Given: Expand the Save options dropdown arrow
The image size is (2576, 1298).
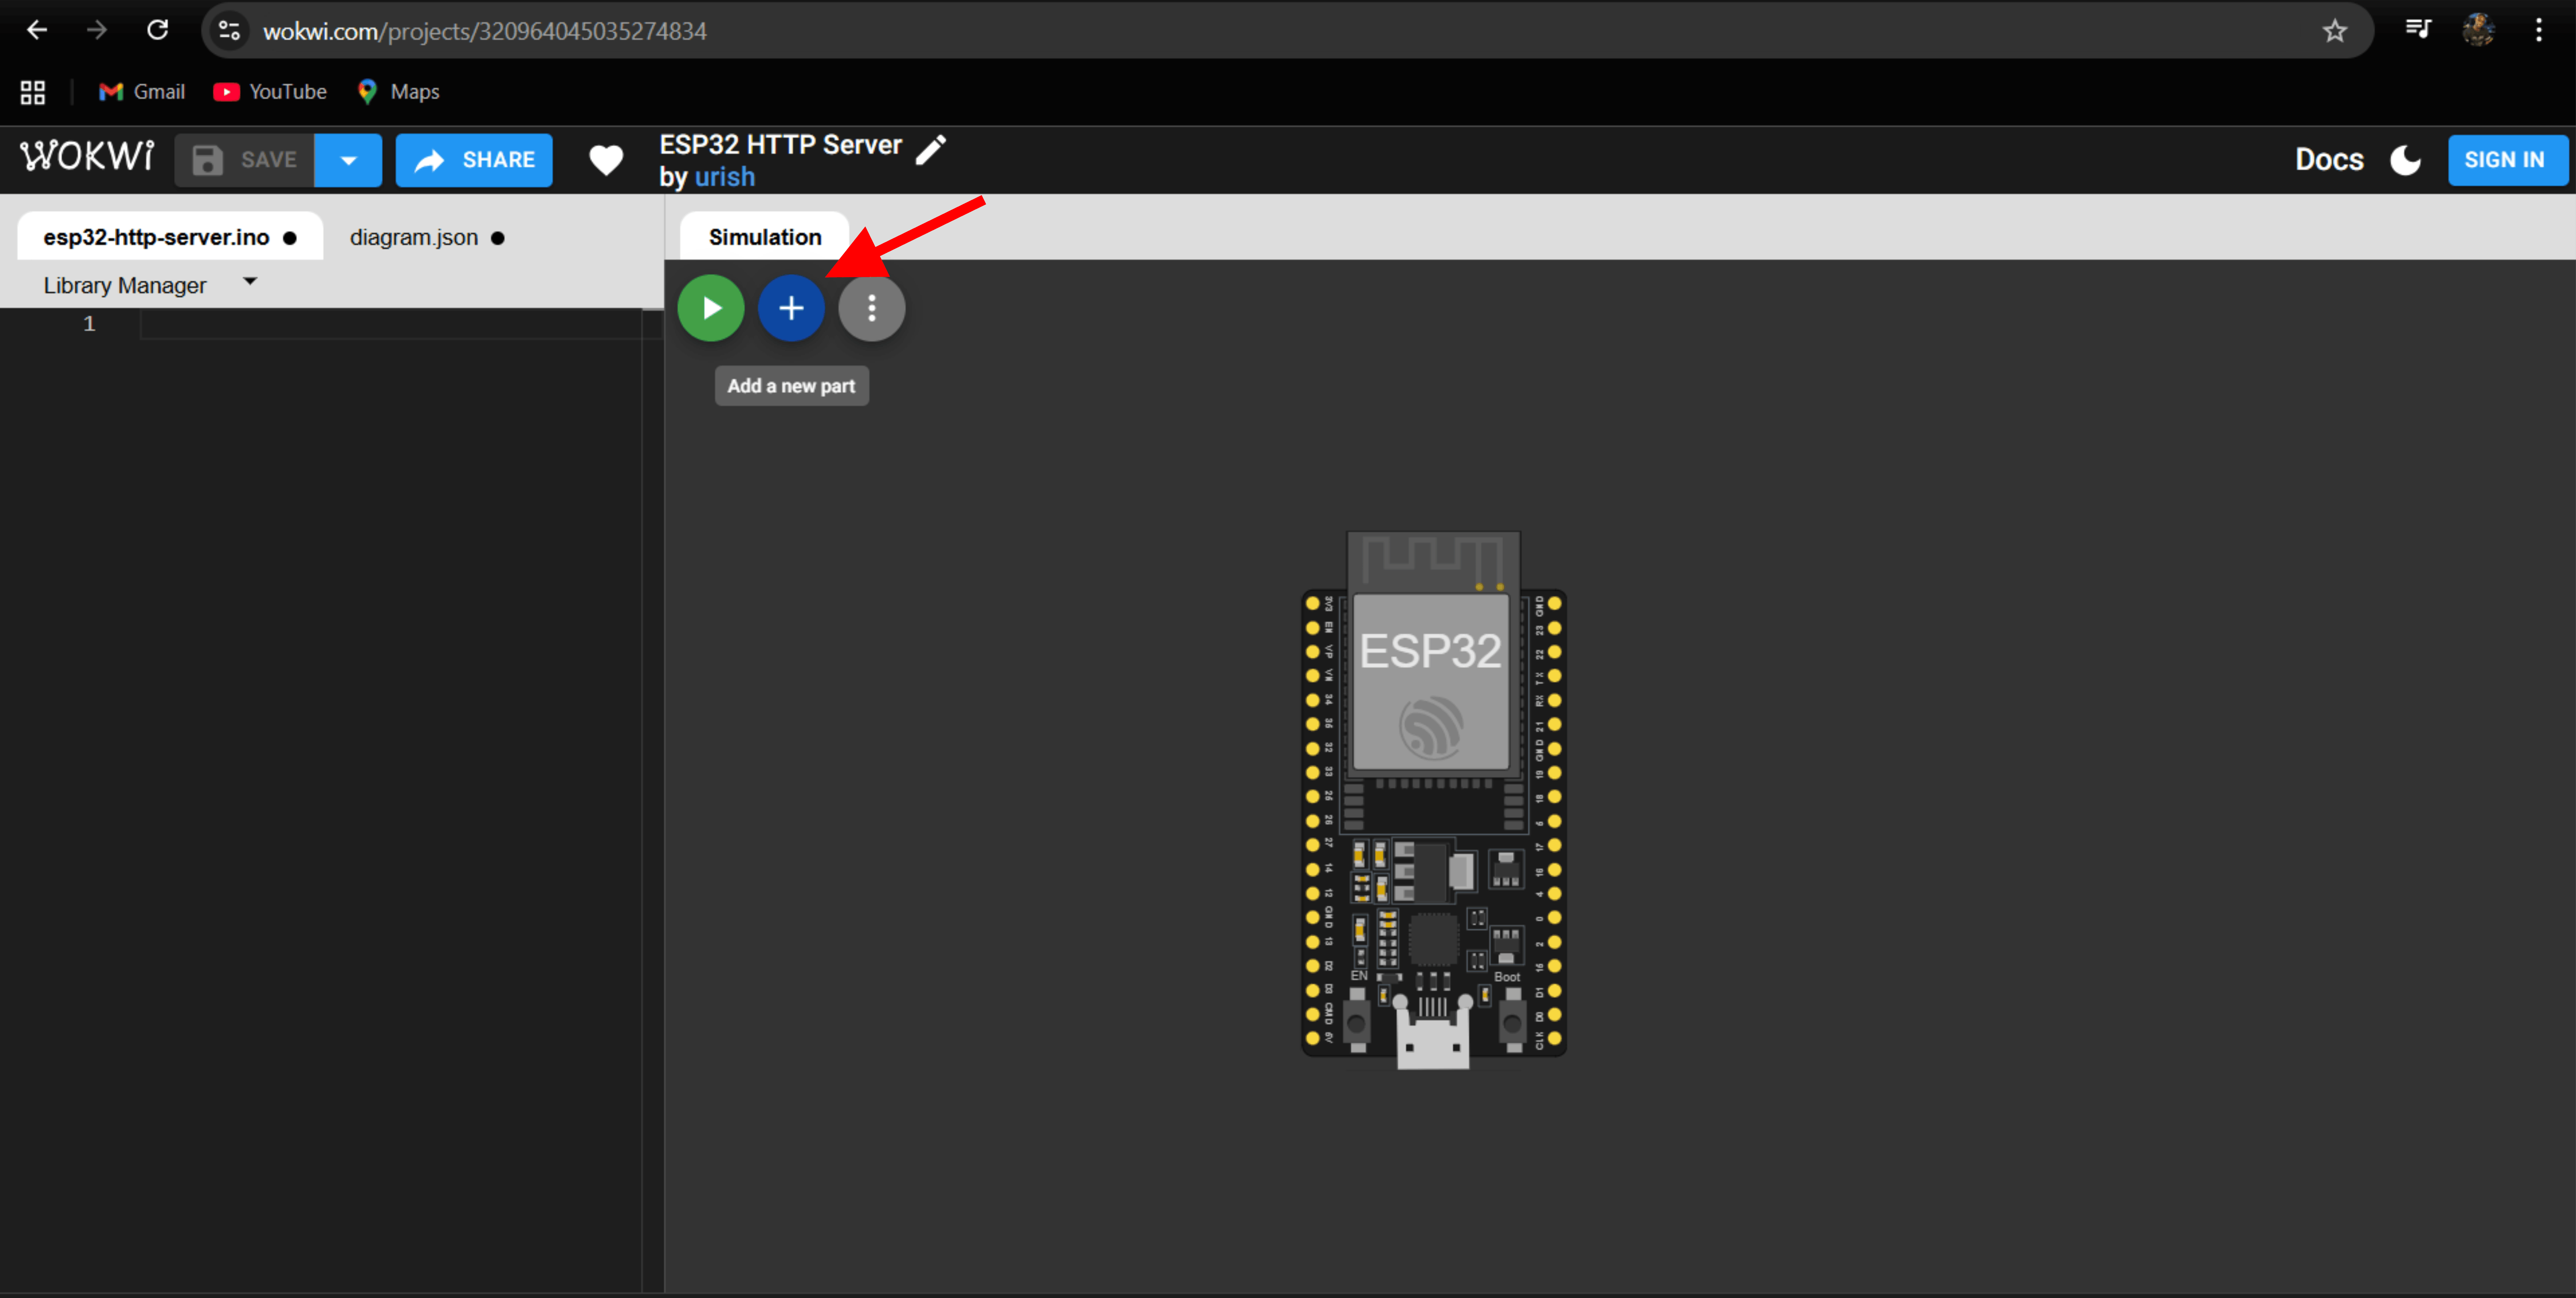Looking at the screenshot, I should pyautogui.click(x=348, y=160).
